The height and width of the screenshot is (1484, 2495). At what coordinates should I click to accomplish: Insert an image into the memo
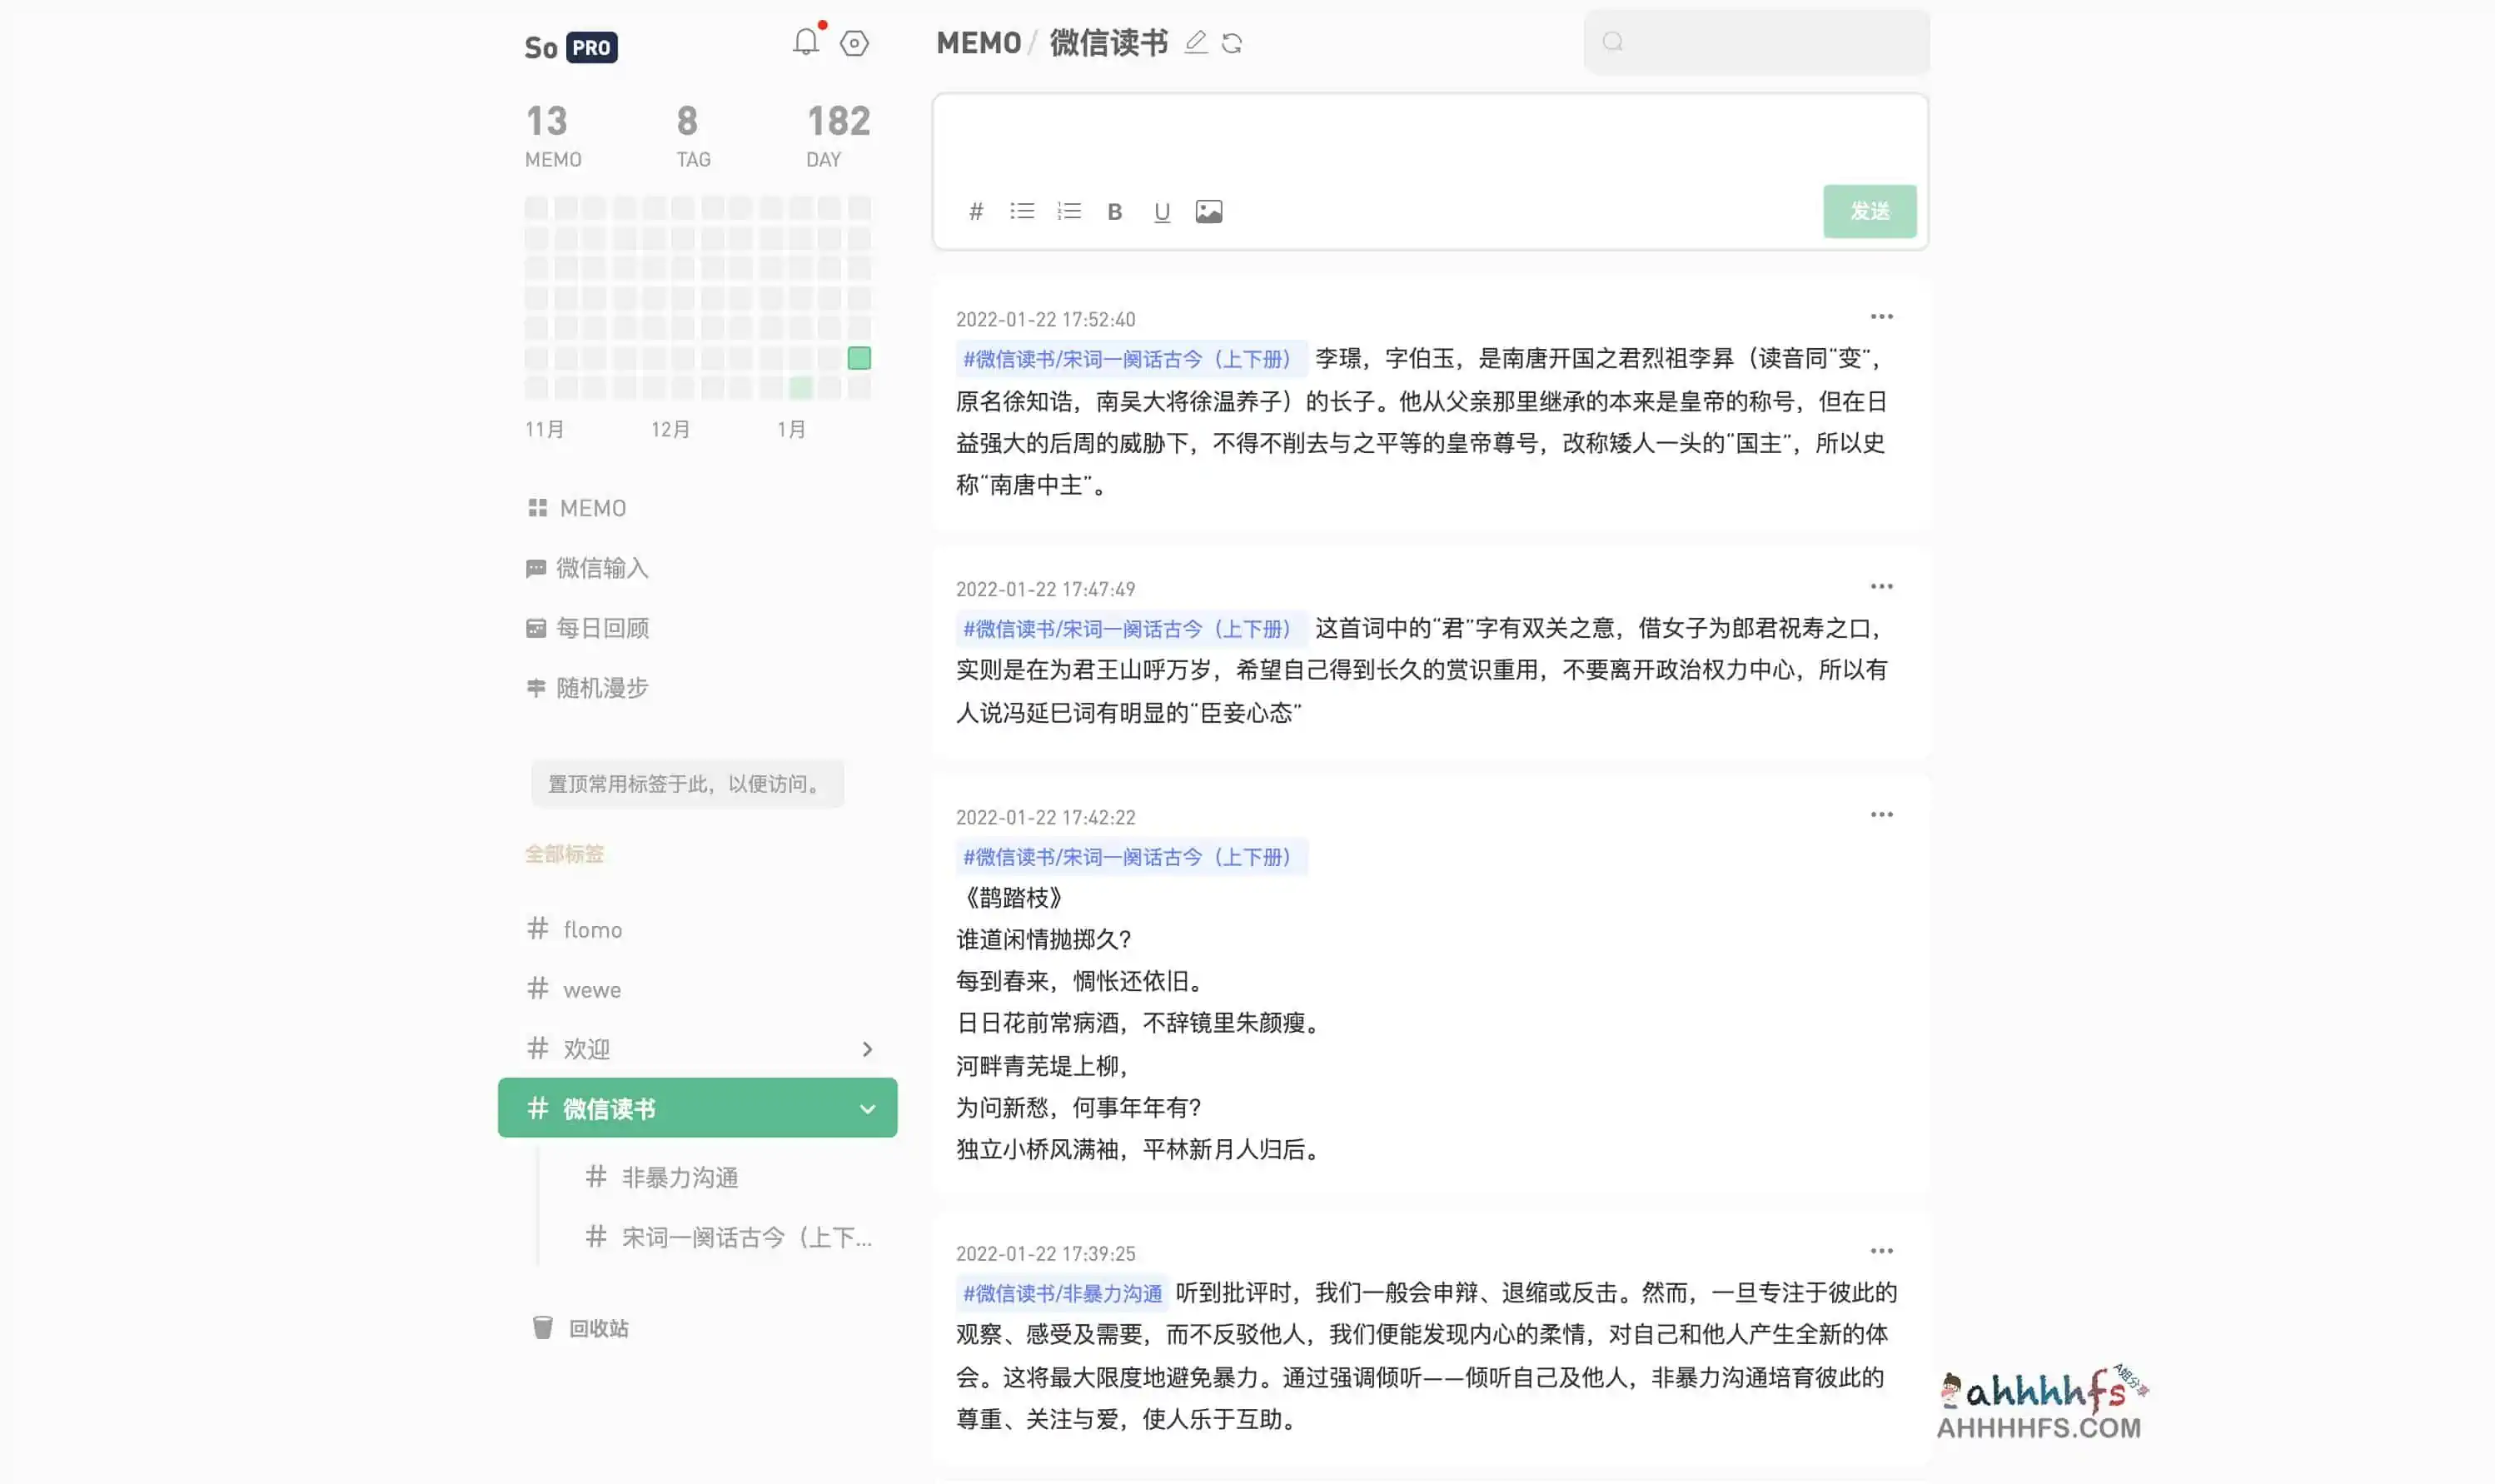1209,211
